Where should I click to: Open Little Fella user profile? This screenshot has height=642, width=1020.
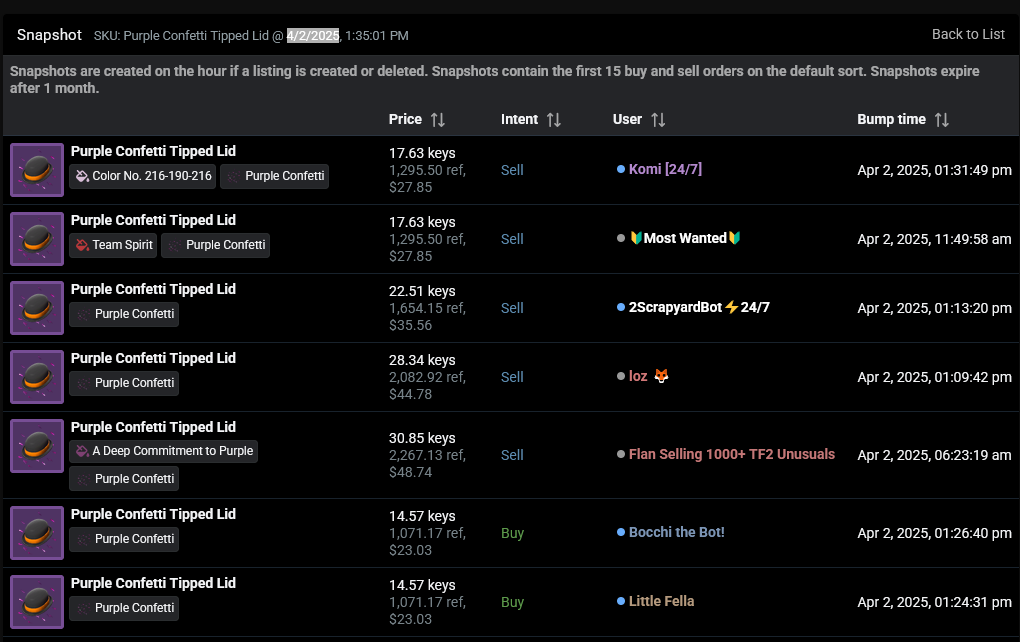(661, 602)
